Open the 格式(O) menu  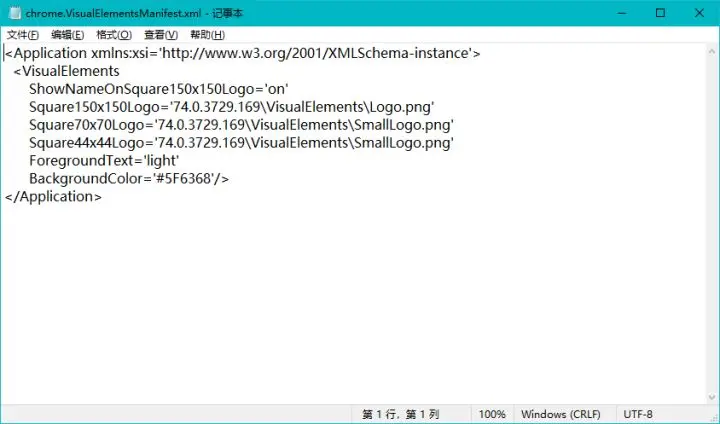114,35
